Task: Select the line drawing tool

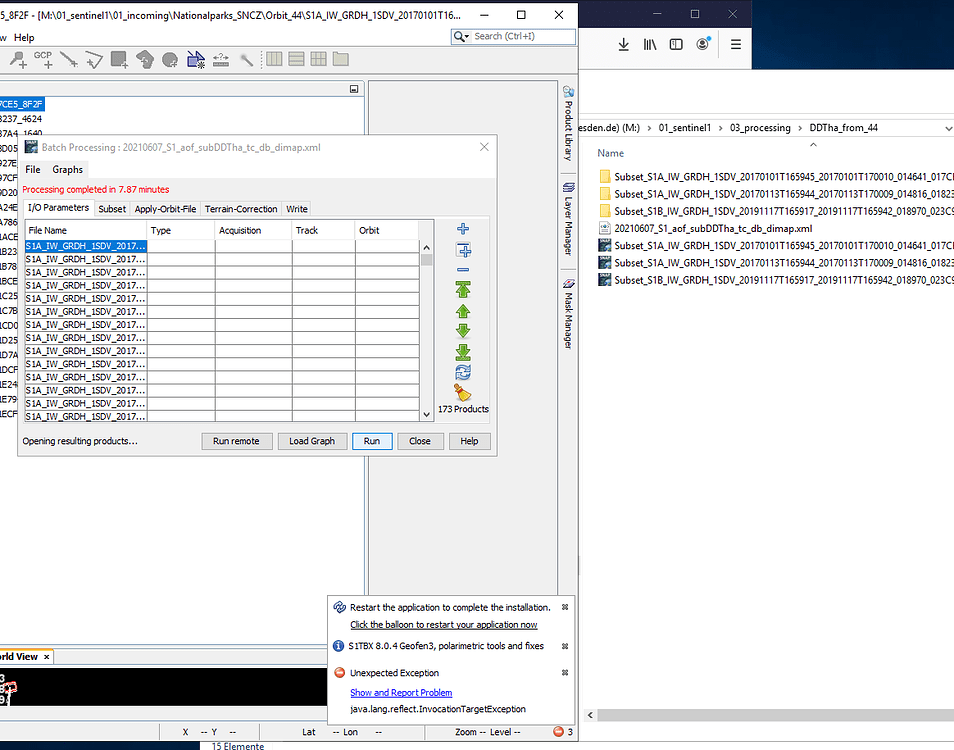Action: click(68, 58)
